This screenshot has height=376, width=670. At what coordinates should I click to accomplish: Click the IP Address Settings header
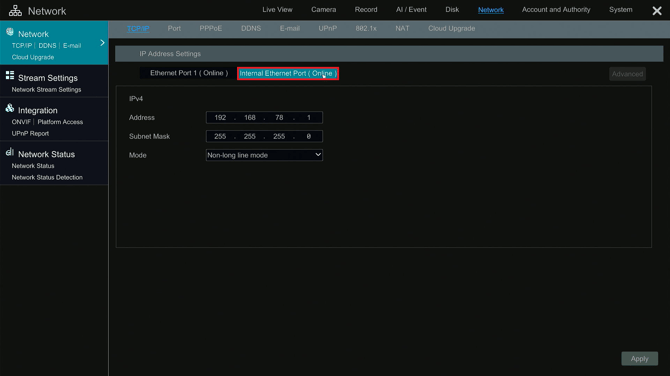click(x=389, y=54)
